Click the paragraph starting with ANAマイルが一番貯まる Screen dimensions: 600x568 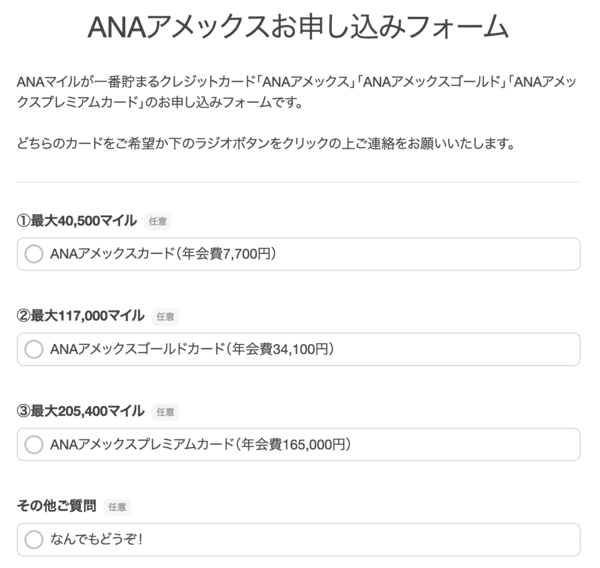coord(298,89)
